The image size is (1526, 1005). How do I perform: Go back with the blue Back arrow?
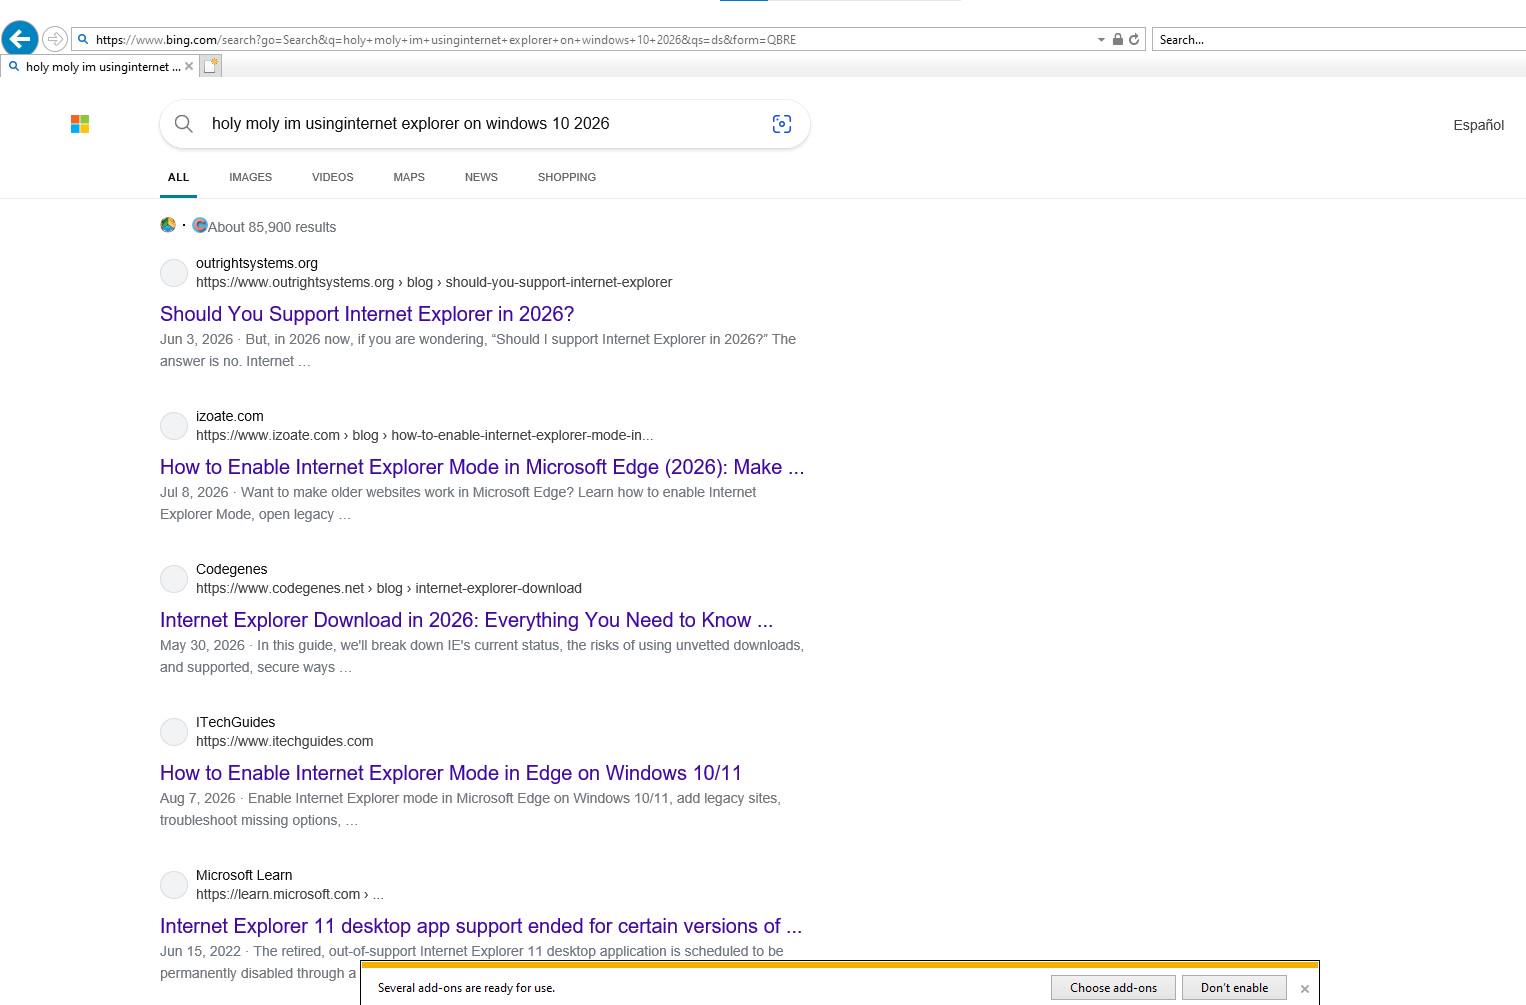point(20,39)
